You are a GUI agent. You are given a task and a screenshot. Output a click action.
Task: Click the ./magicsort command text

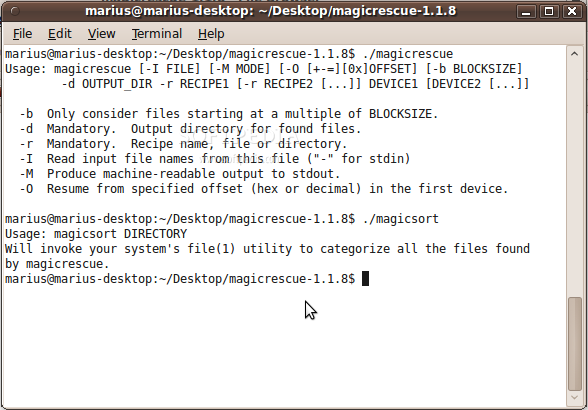(x=400, y=219)
